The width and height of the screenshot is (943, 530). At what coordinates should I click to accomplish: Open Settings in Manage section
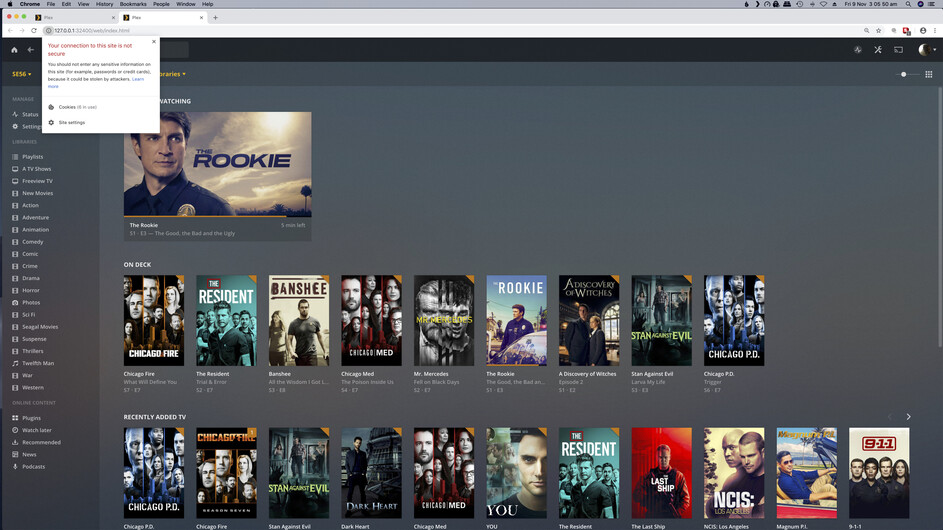click(31, 126)
